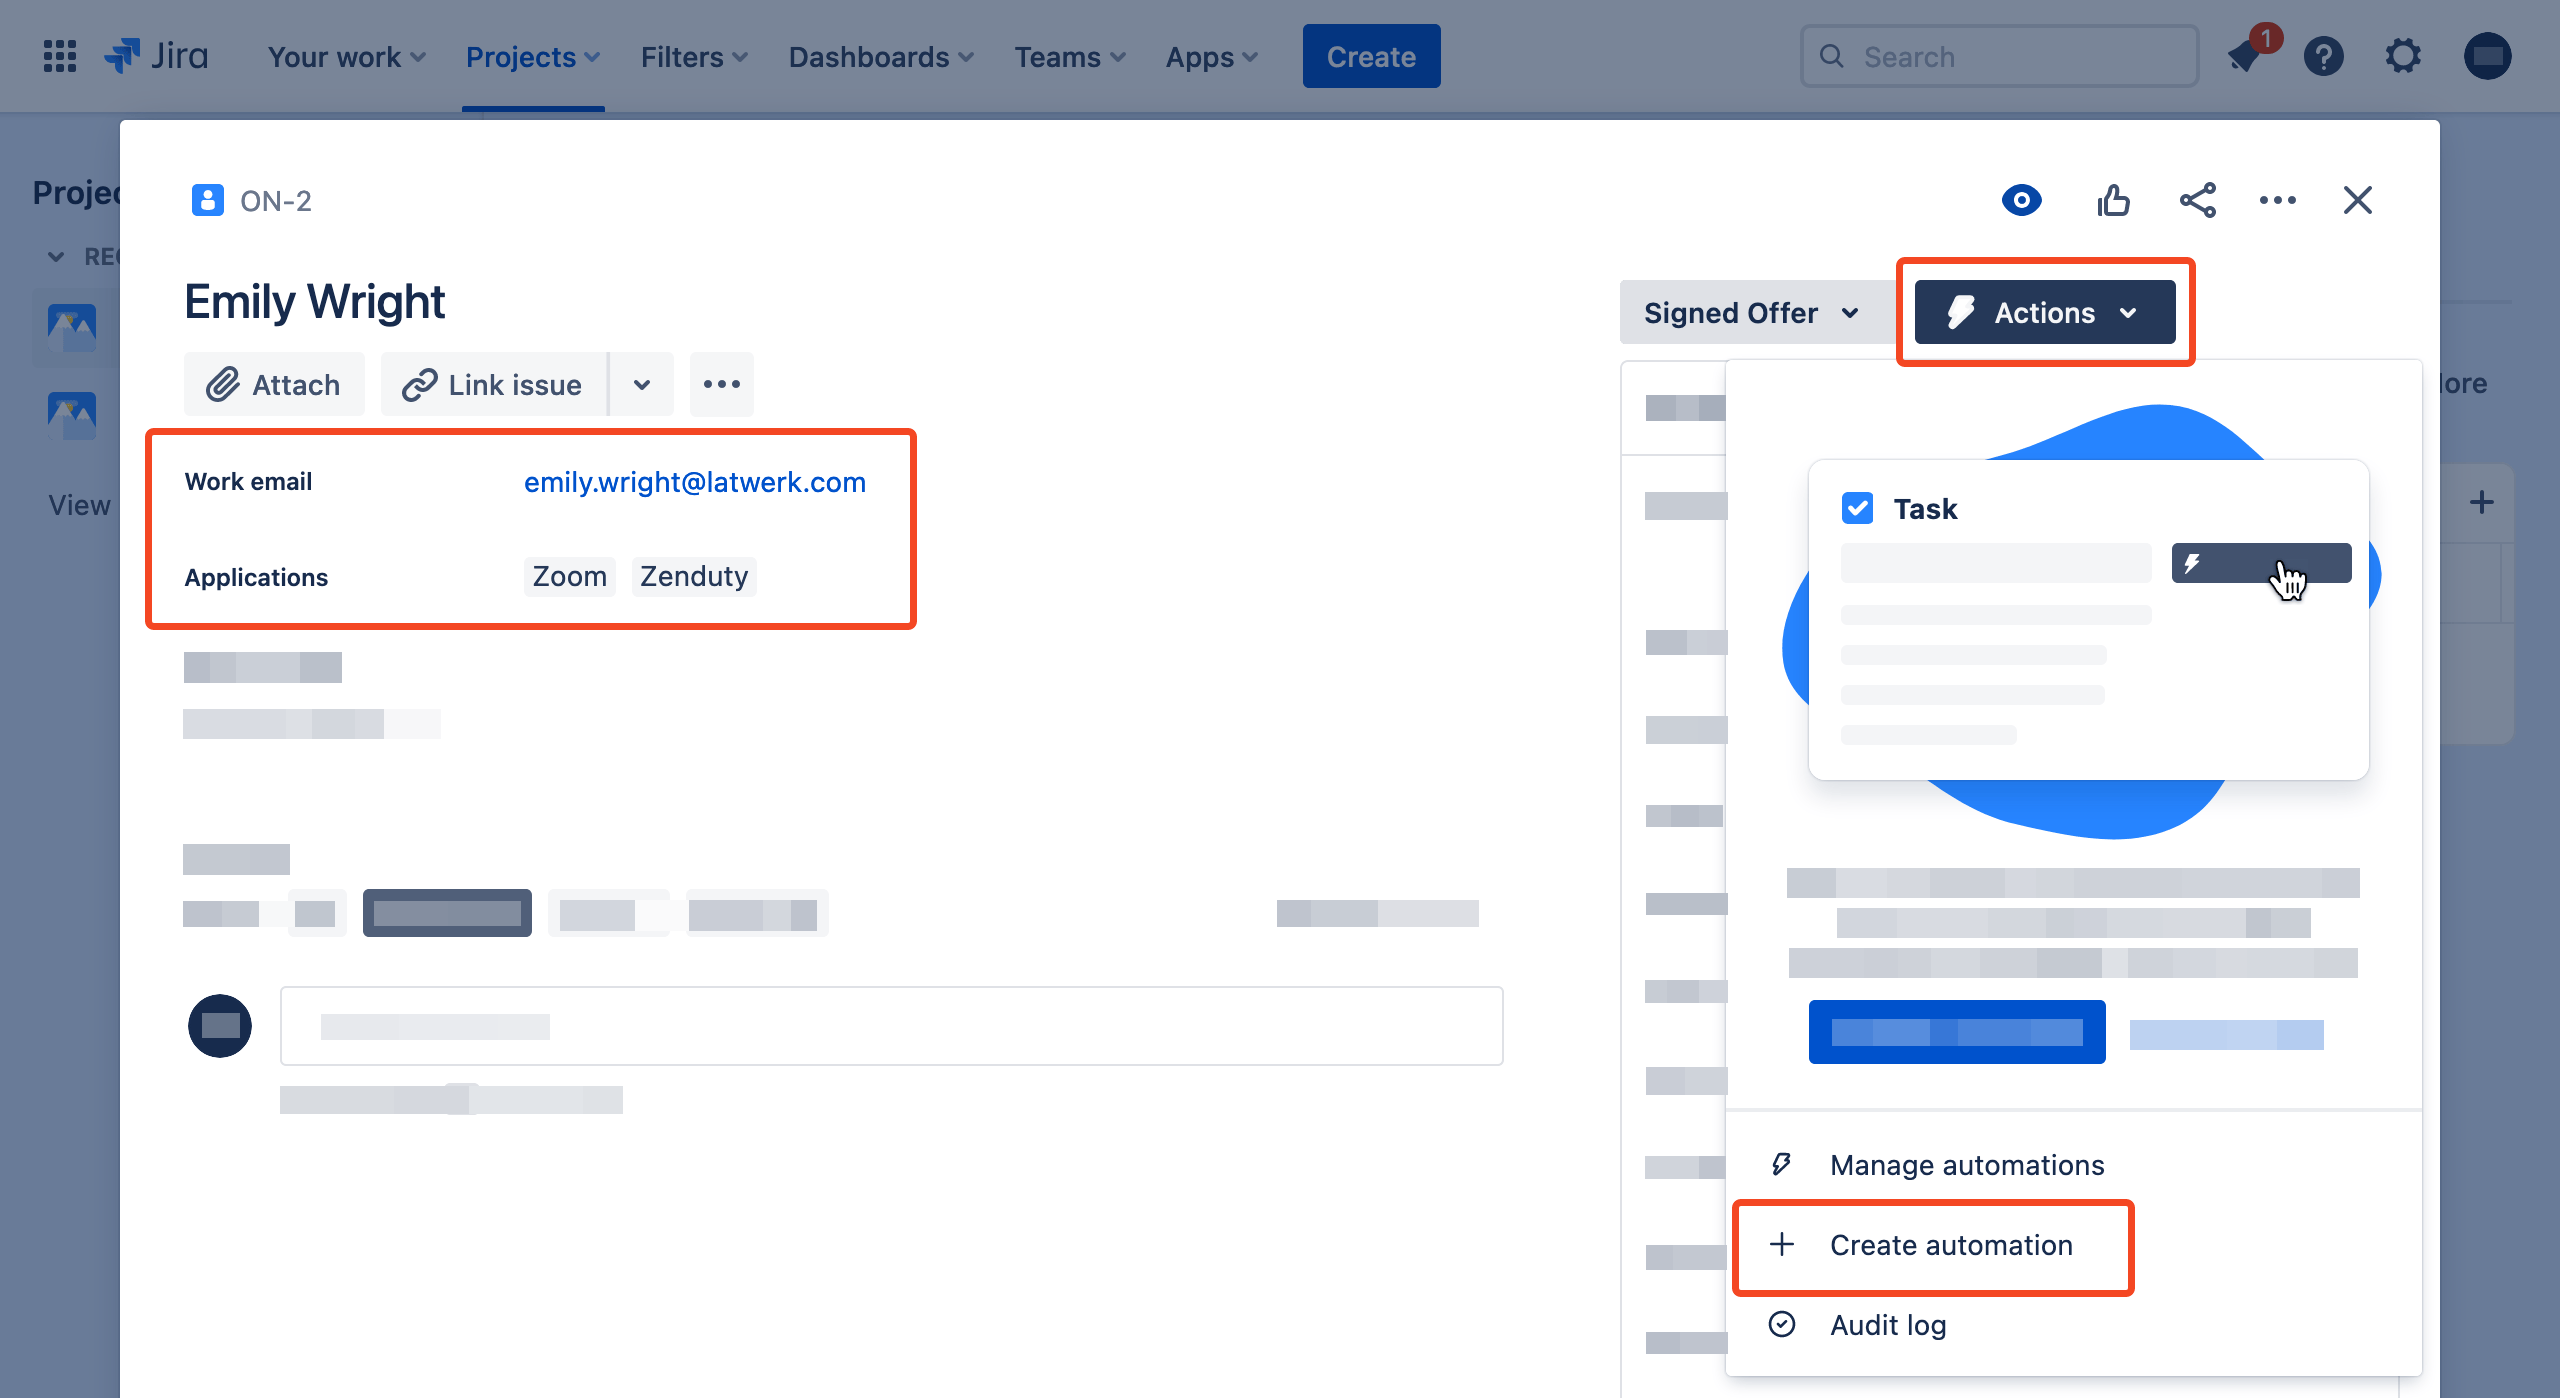The image size is (2560, 1398).
Task: Click View all projects in the sidebar
Action: tap(79, 506)
